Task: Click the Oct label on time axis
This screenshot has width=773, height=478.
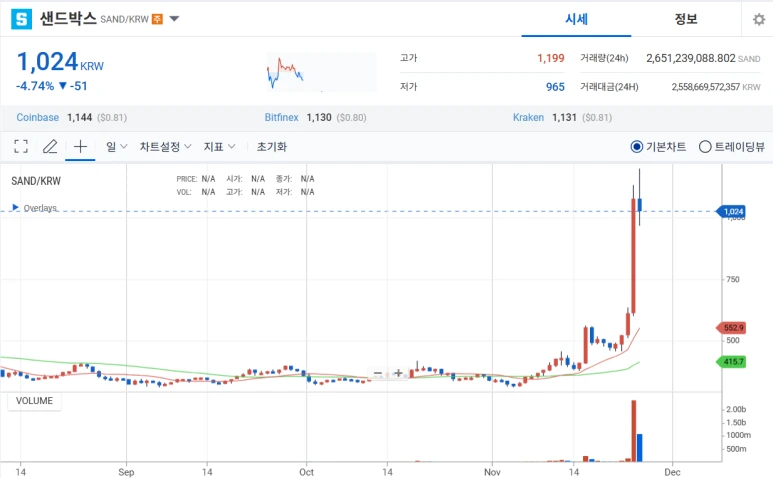Action: click(x=306, y=472)
